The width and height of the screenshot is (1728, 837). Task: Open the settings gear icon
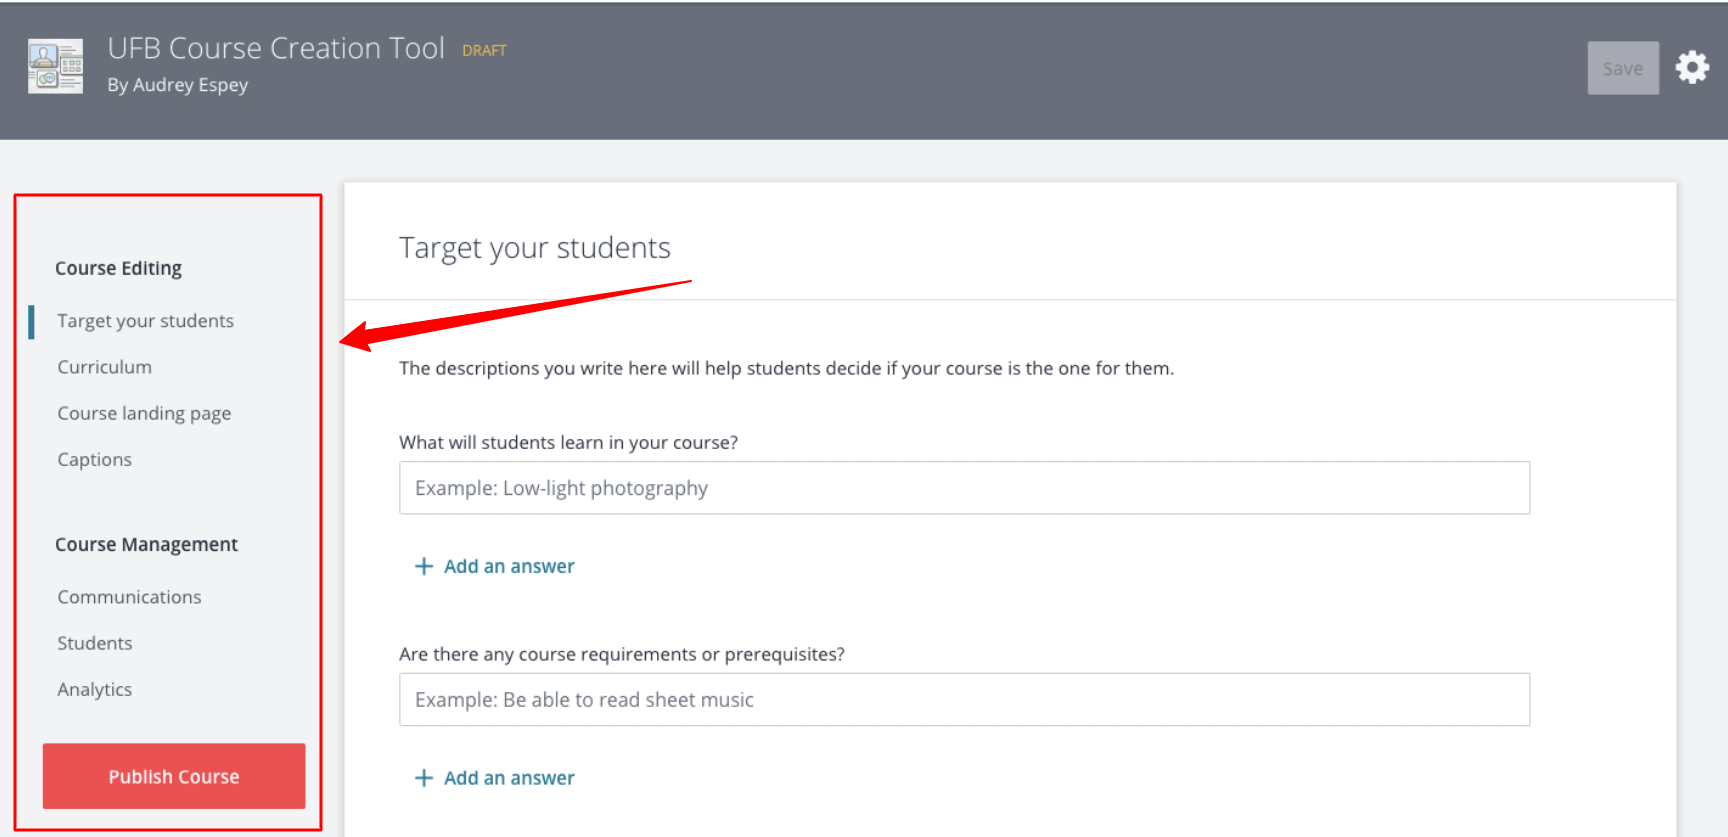pos(1692,68)
